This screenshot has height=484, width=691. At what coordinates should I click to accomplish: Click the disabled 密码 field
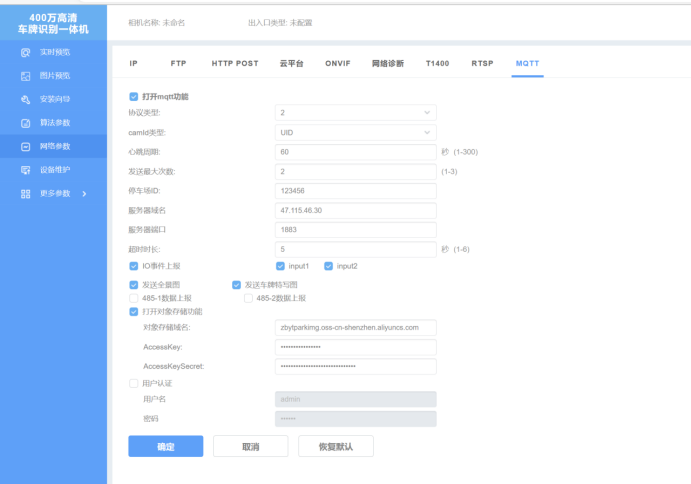coord(356,419)
